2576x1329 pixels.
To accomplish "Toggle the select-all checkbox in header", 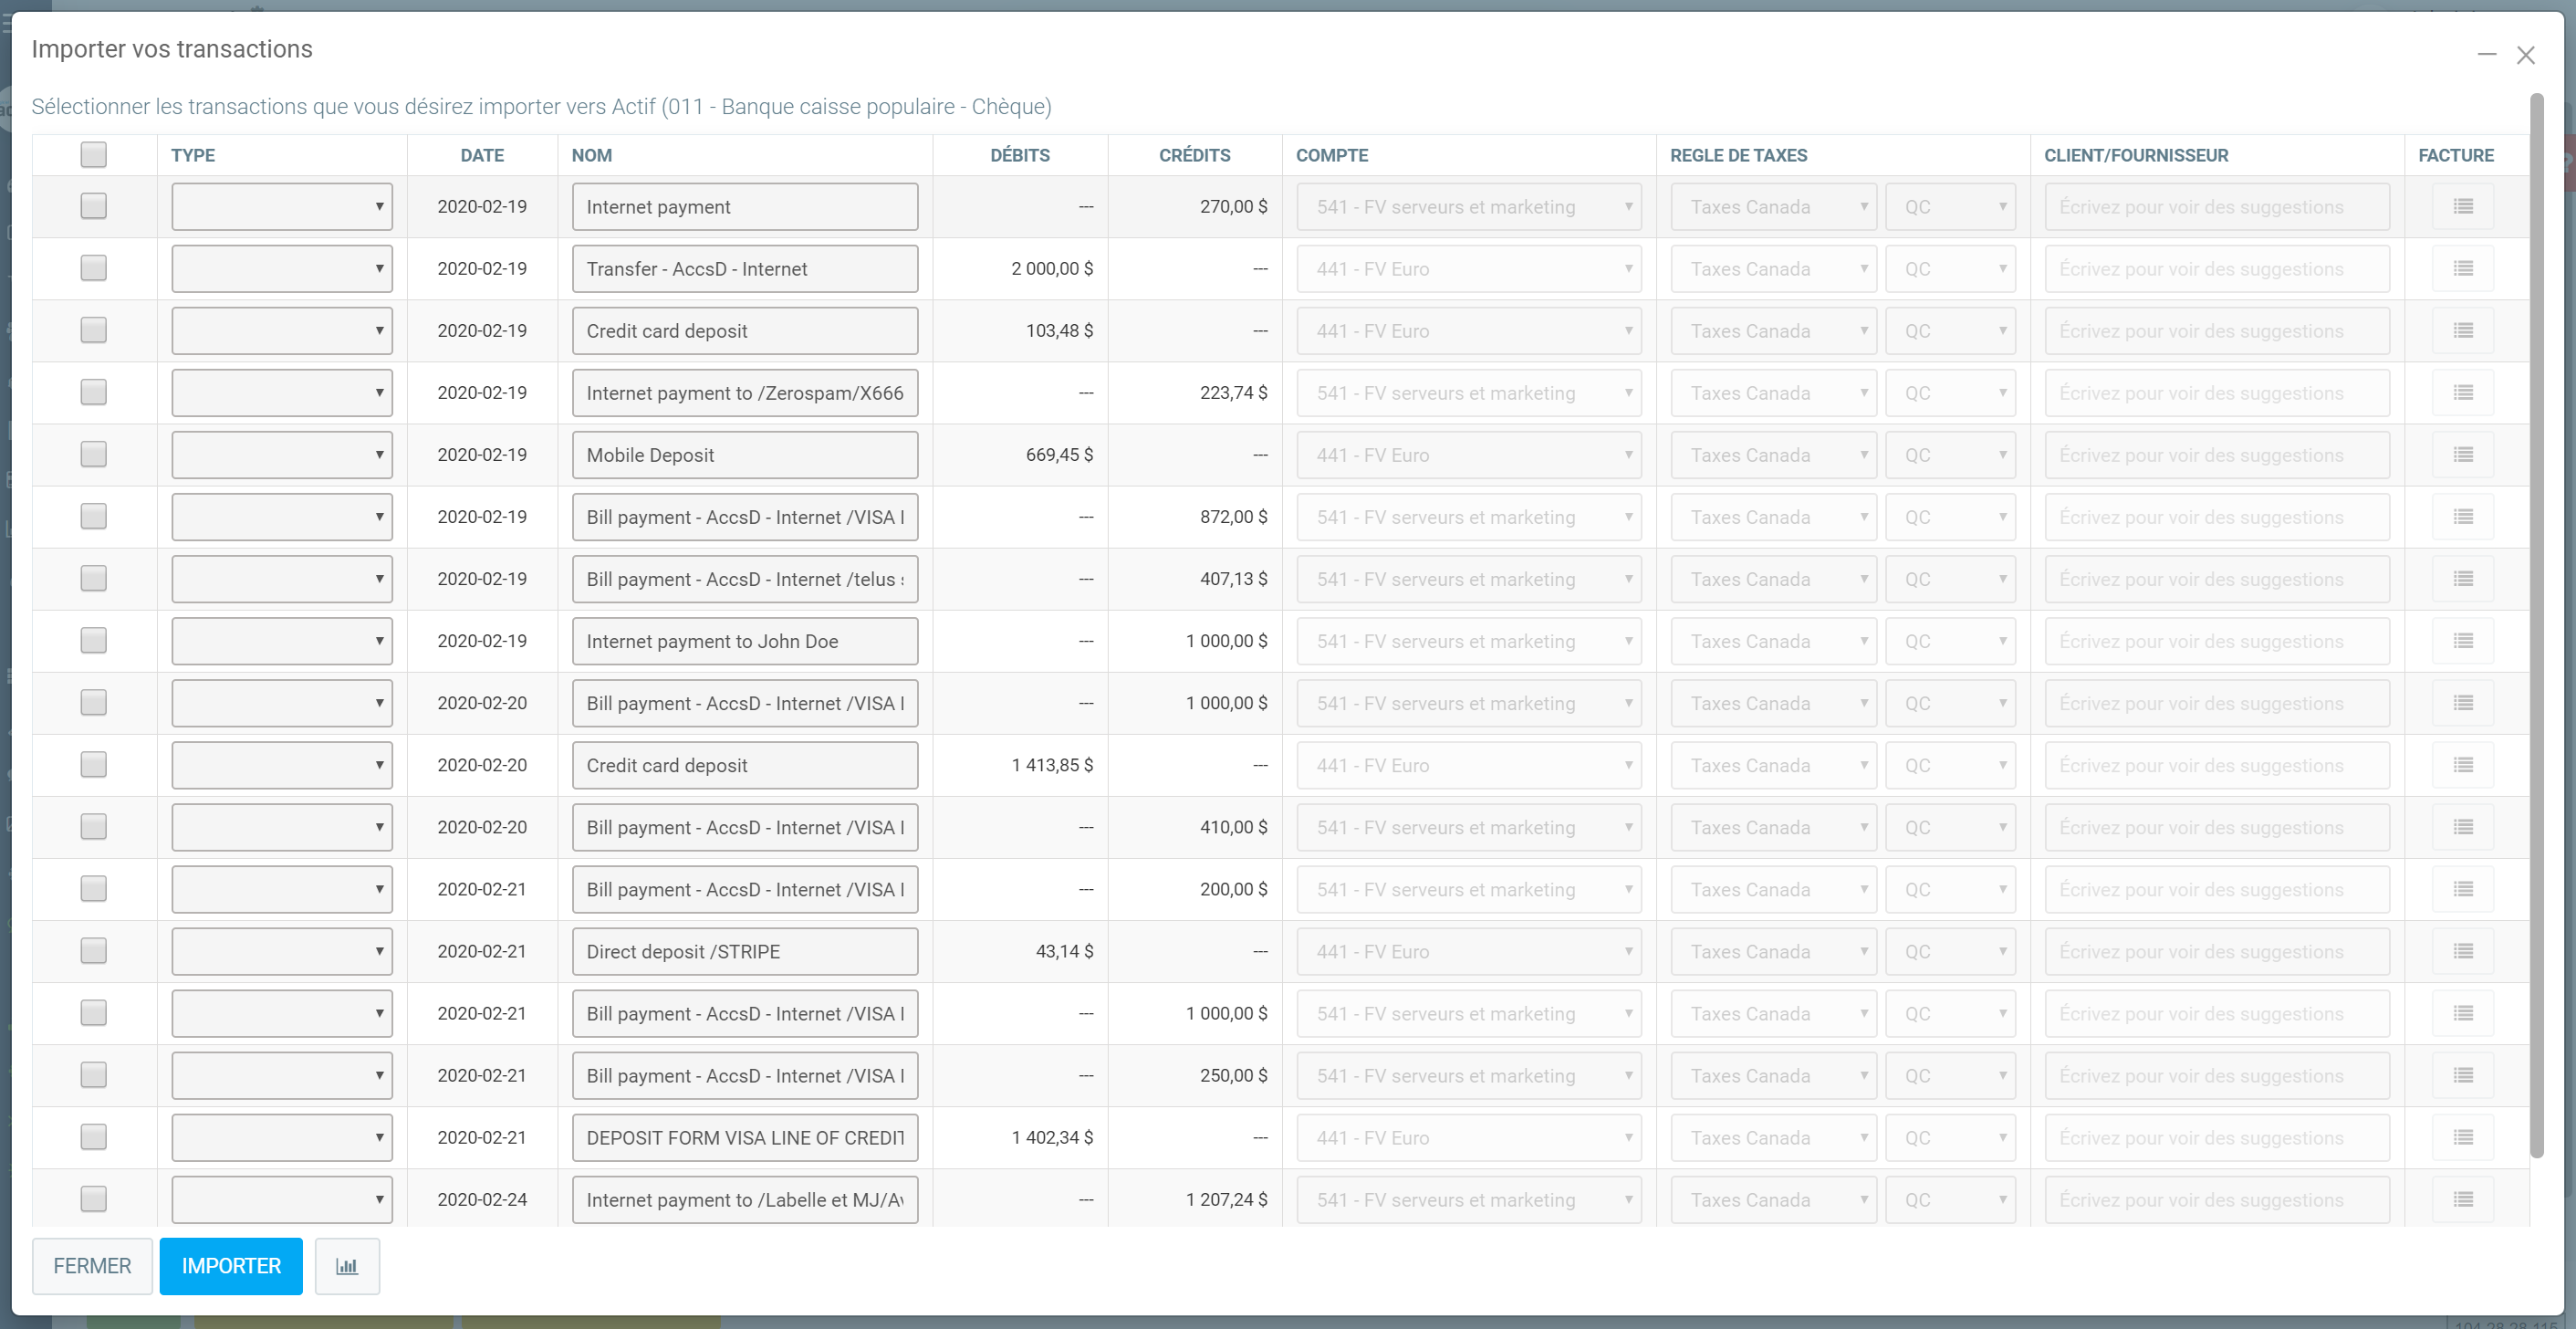I will point(93,154).
